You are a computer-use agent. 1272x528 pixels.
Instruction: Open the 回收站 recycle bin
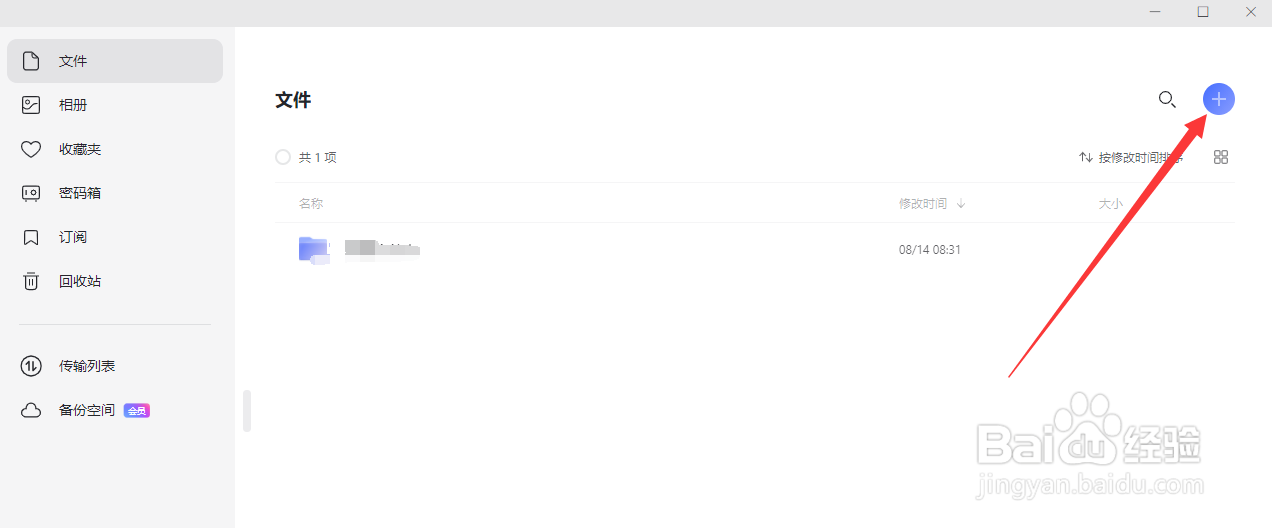pyautogui.click(x=79, y=281)
